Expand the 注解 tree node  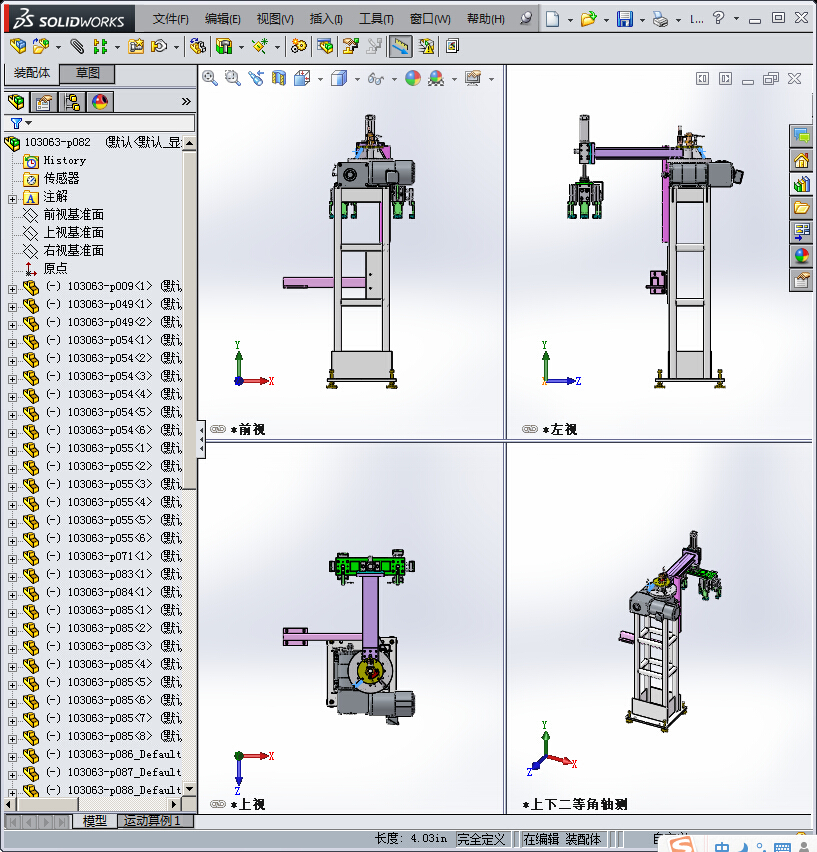12,199
